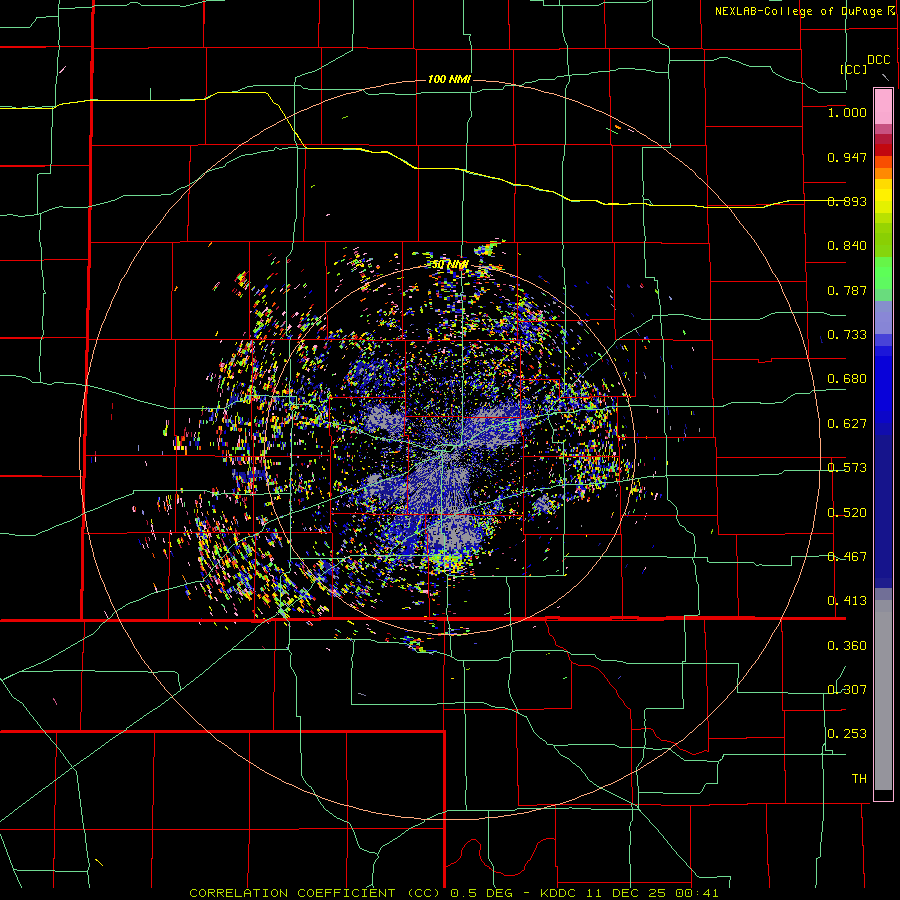The width and height of the screenshot is (900, 900).
Task: Click the TH threshold label on legend
Action: click(x=859, y=779)
